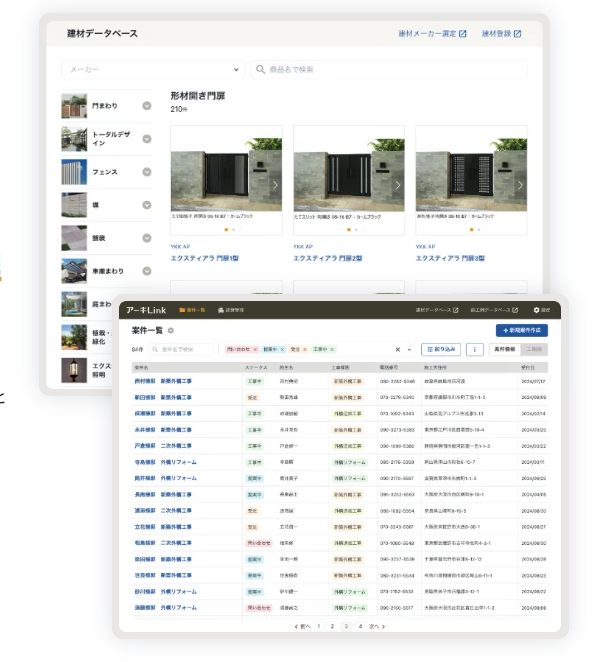This screenshot has height=662, width=599.
Task: Remove the 工事中 filter chip
Action: click(332, 349)
